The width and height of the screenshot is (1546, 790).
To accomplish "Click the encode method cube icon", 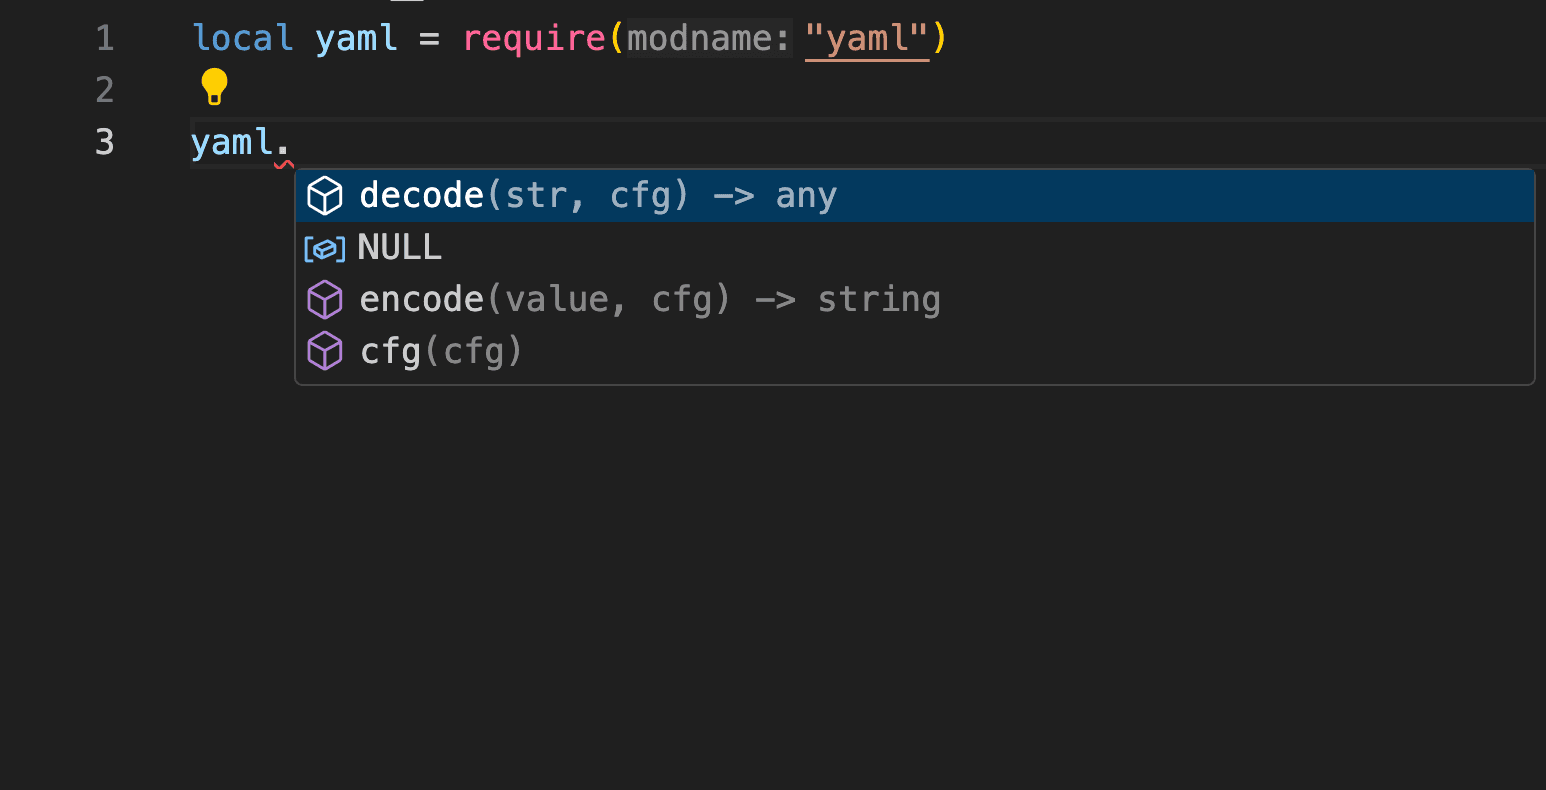I will [x=325, y=300].
